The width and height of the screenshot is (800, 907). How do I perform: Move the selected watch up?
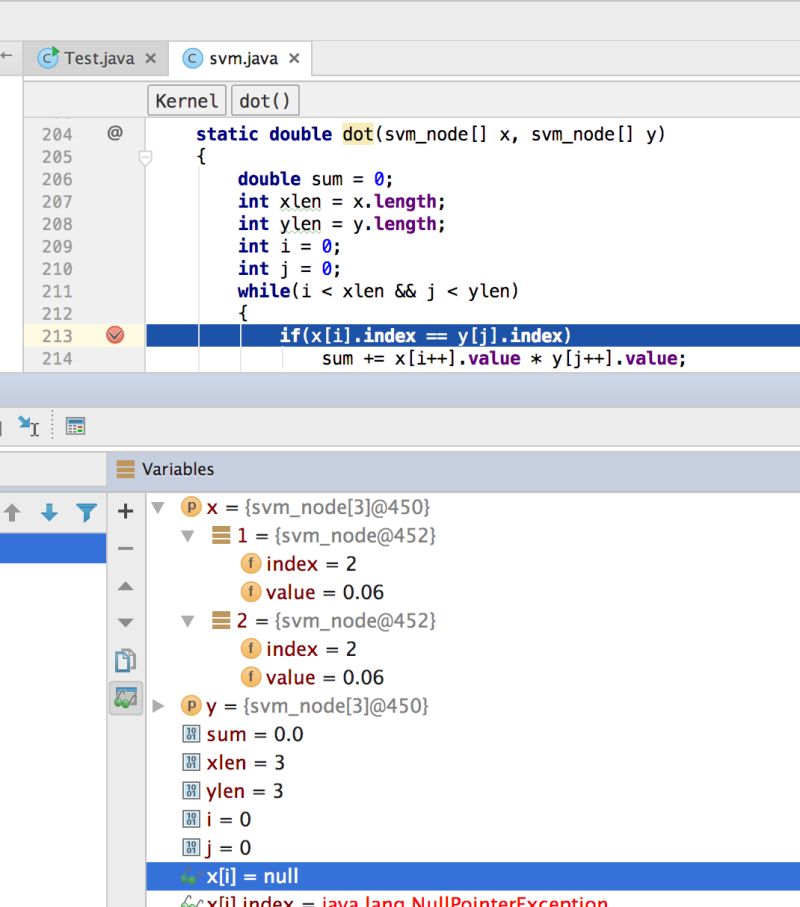[x=125, y=585]
